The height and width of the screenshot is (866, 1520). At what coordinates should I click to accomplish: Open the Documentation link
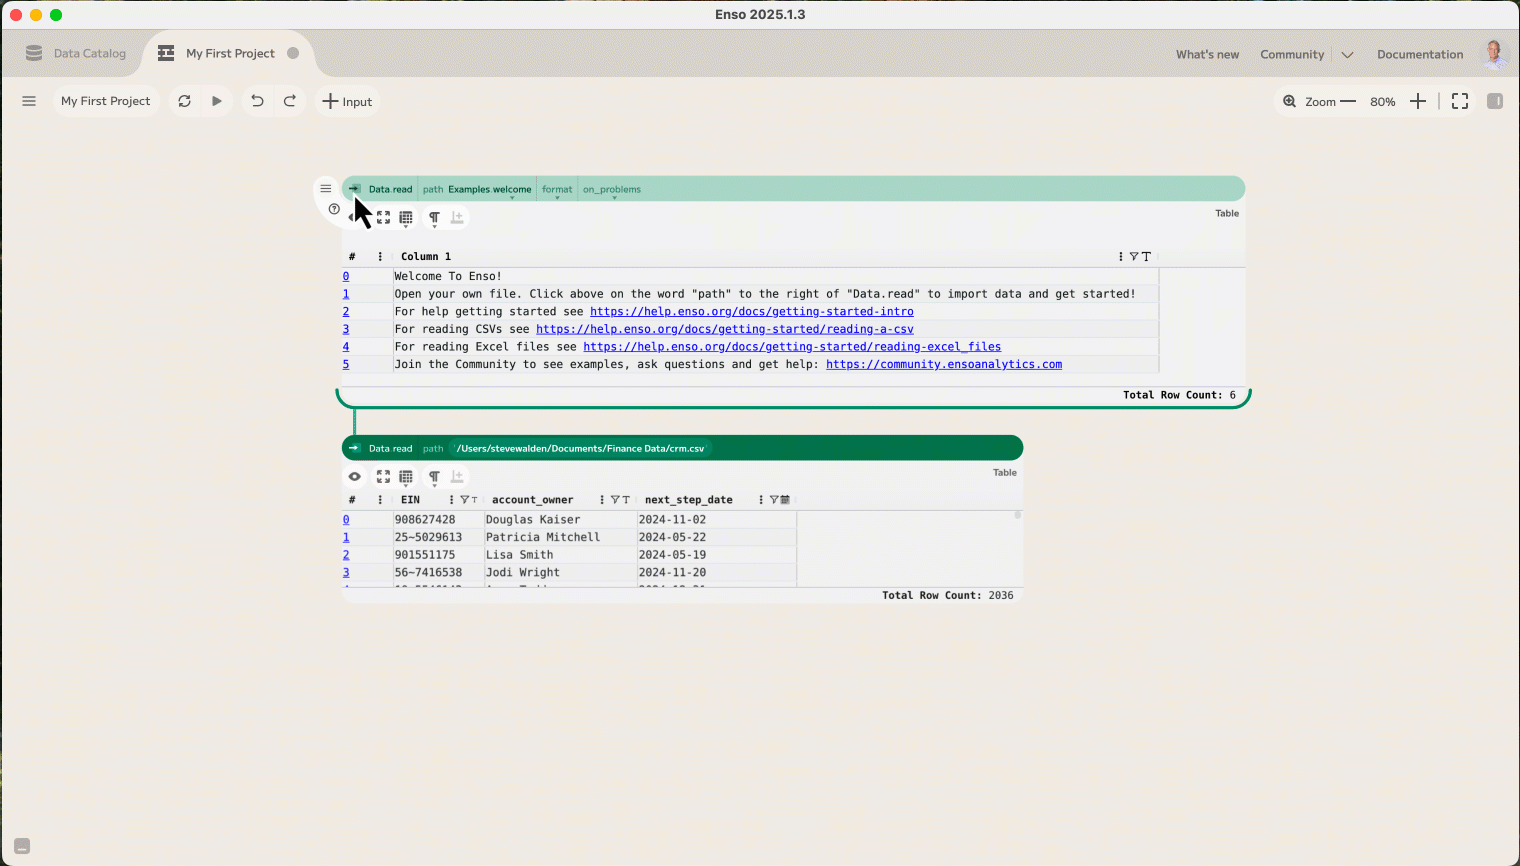(1420, 54)
